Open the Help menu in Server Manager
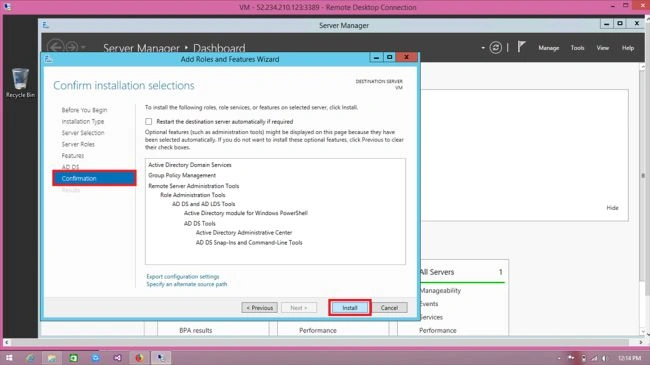Image resolution: width=650 pixels, height=365 pixels. point(628,48)
